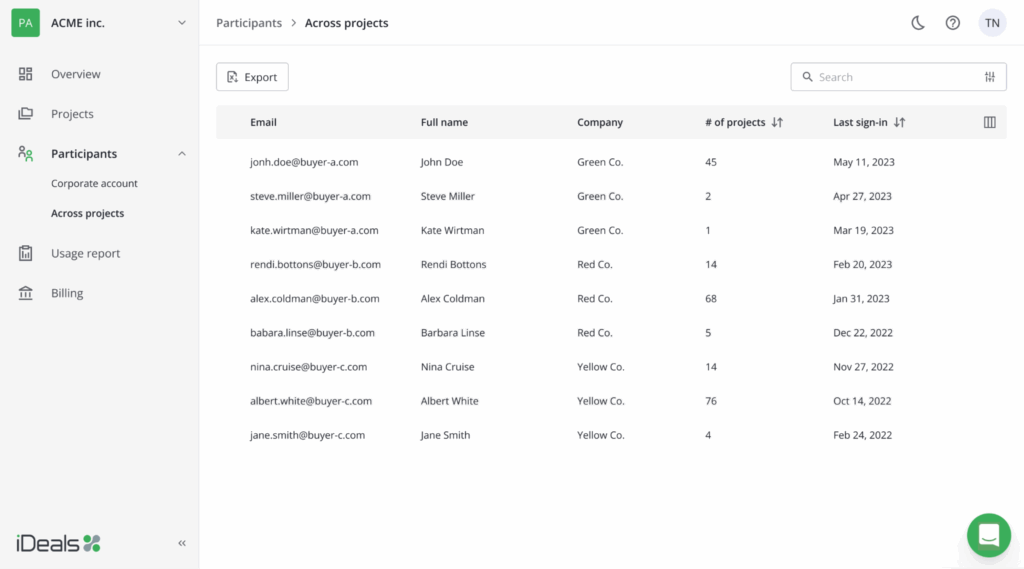Navigate to Billing section
1024x569 pixels.
click(x=67, y=293)
